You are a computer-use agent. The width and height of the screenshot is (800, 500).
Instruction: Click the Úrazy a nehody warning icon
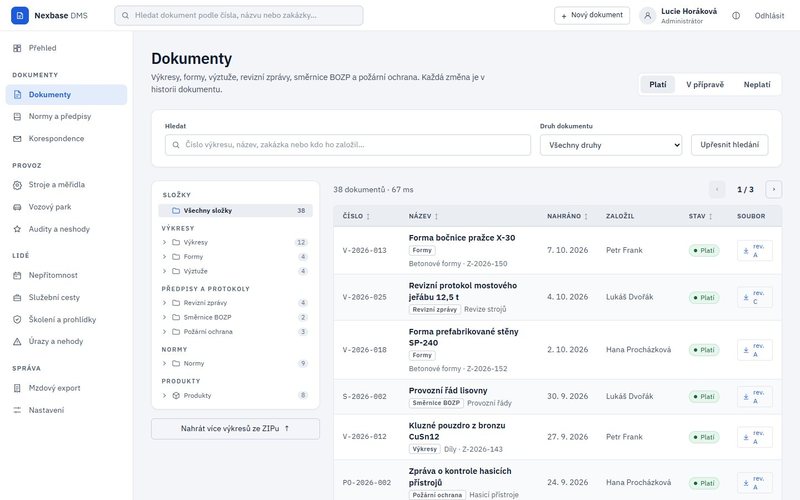tap(17, 341)
